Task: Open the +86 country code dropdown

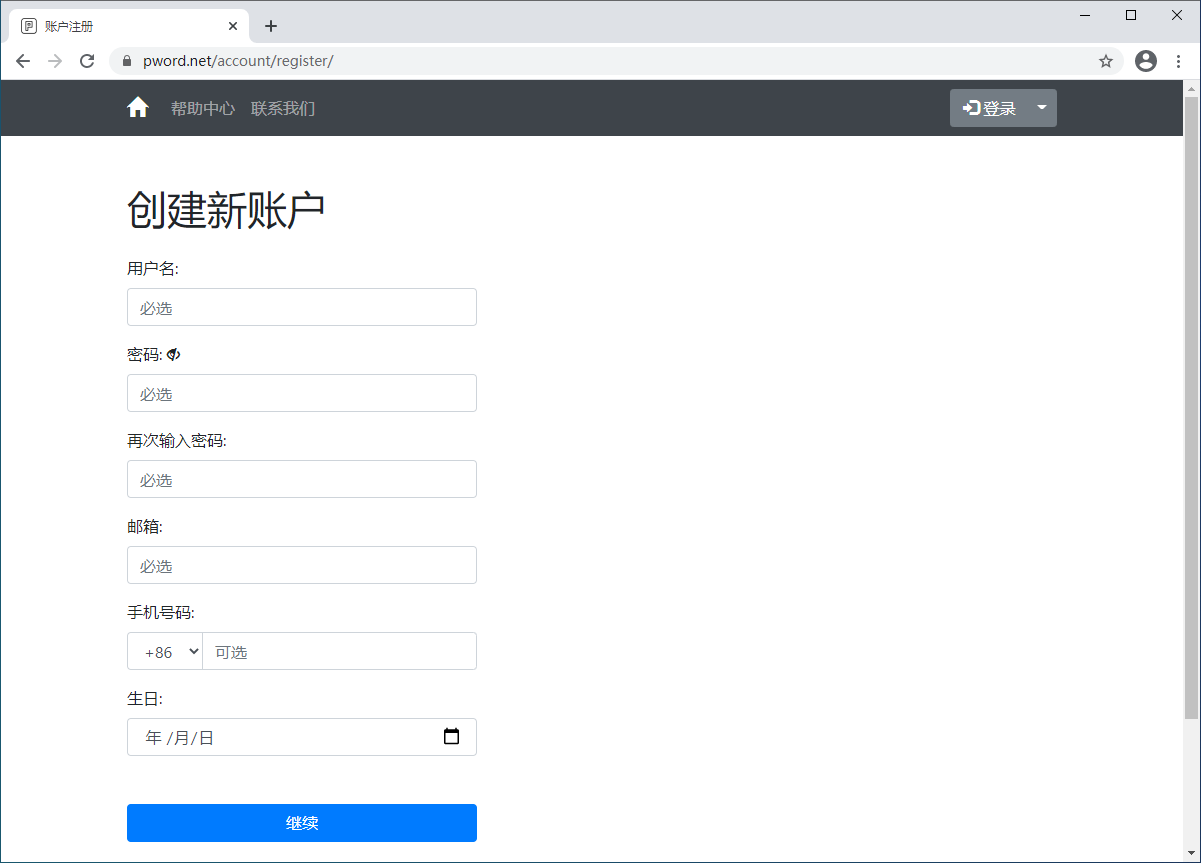Action: (165, 651)
